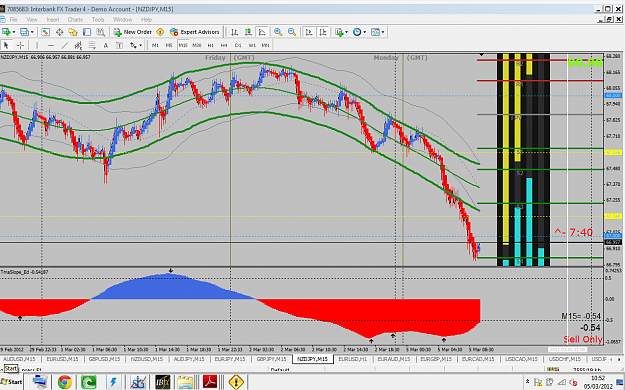Screen dimensions: 625x390
Task: Set timeframe to H4
Action: point(224,45)
